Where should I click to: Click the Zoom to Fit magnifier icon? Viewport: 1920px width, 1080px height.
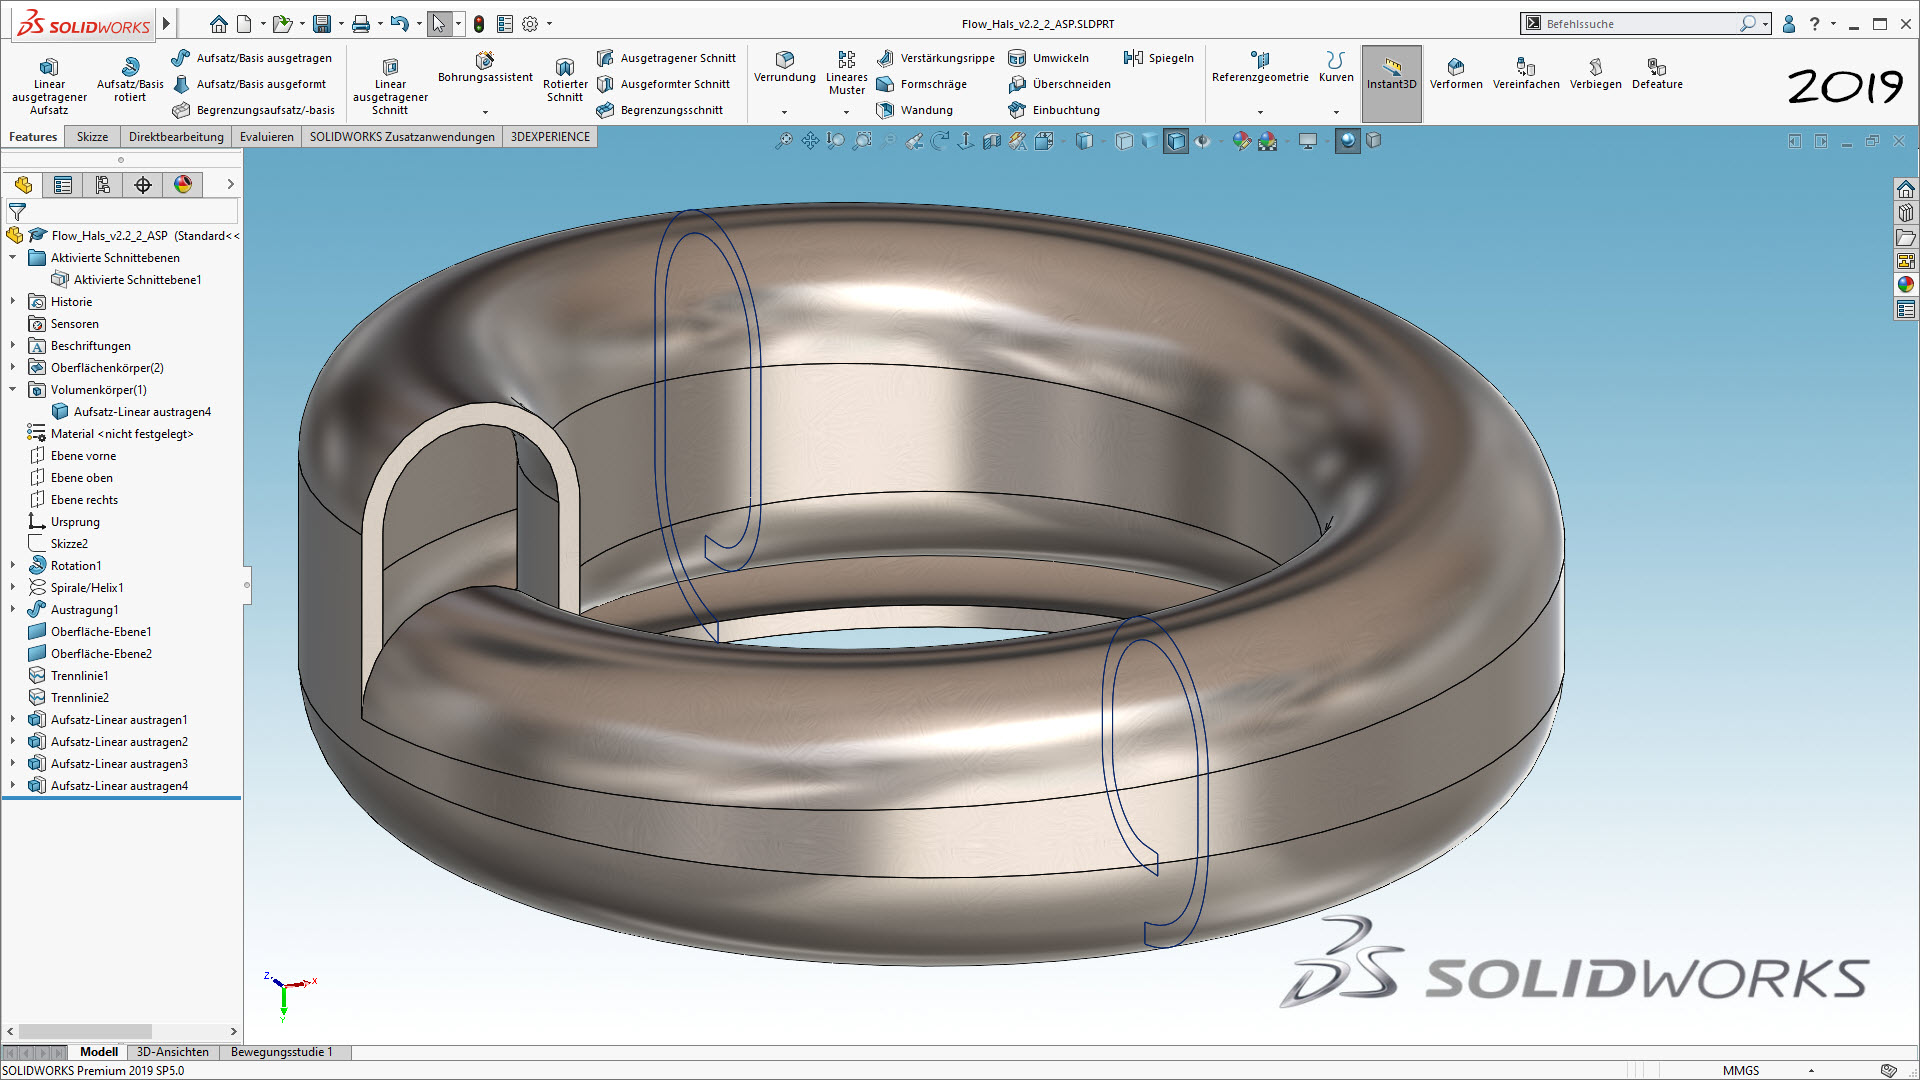[784, 141]
